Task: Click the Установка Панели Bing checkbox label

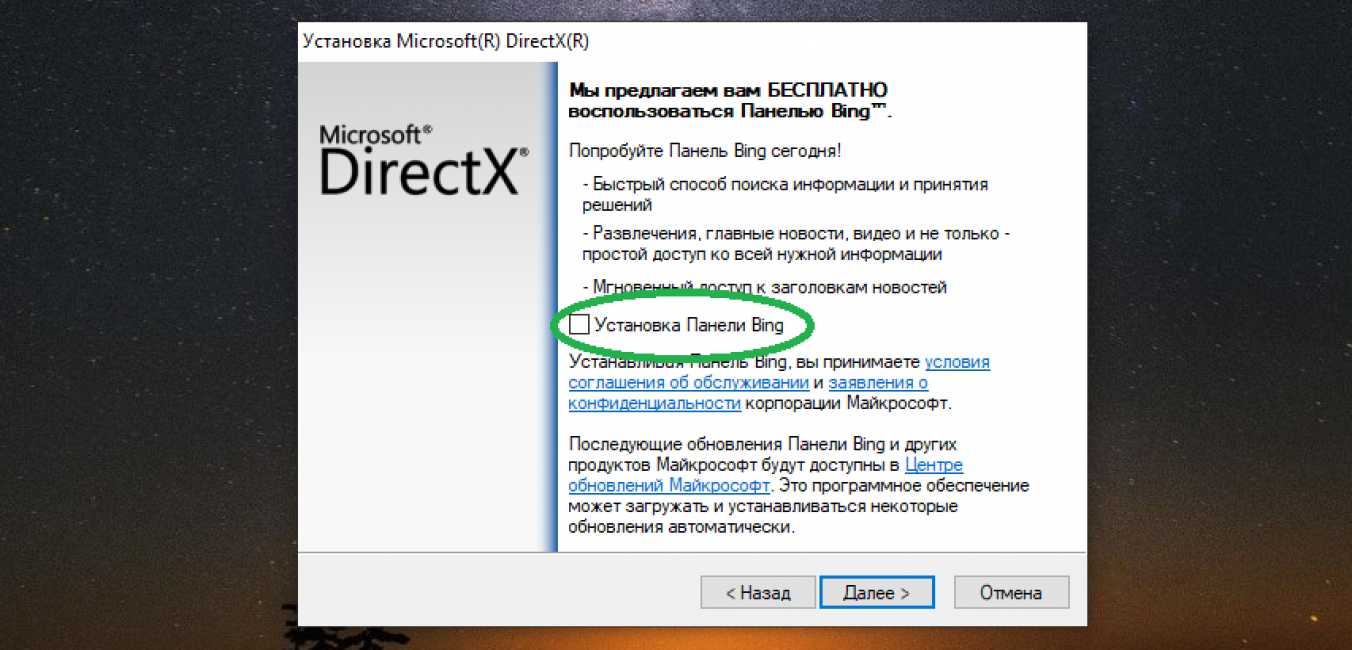Action: point(689,325)
